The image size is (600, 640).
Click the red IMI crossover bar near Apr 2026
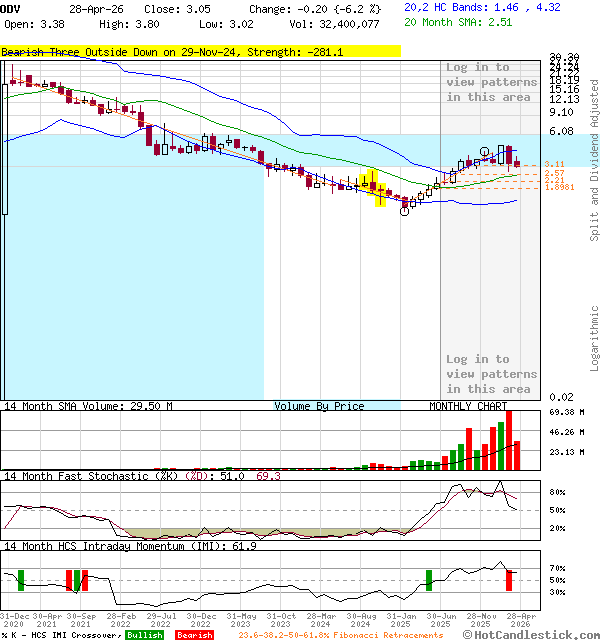tap(509, 580)
